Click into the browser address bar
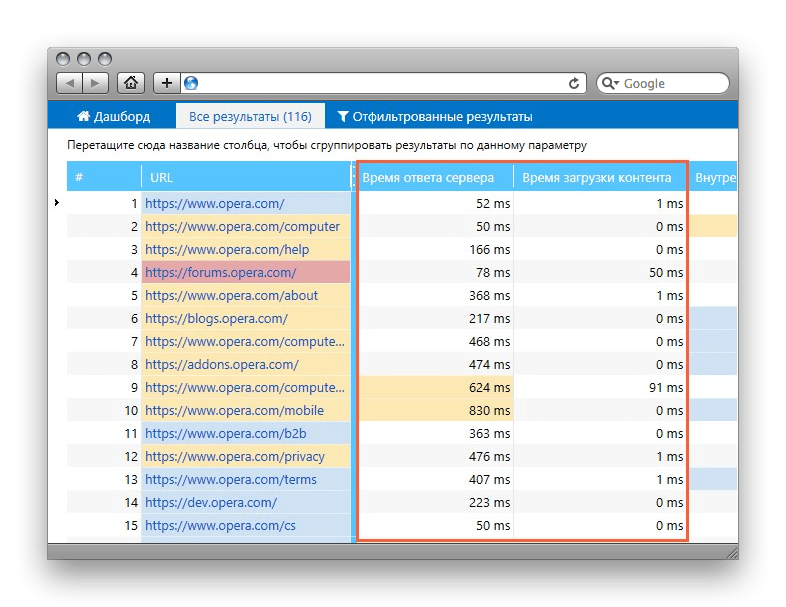This screenshot has width=786, height=607. (x=381, y=83)
